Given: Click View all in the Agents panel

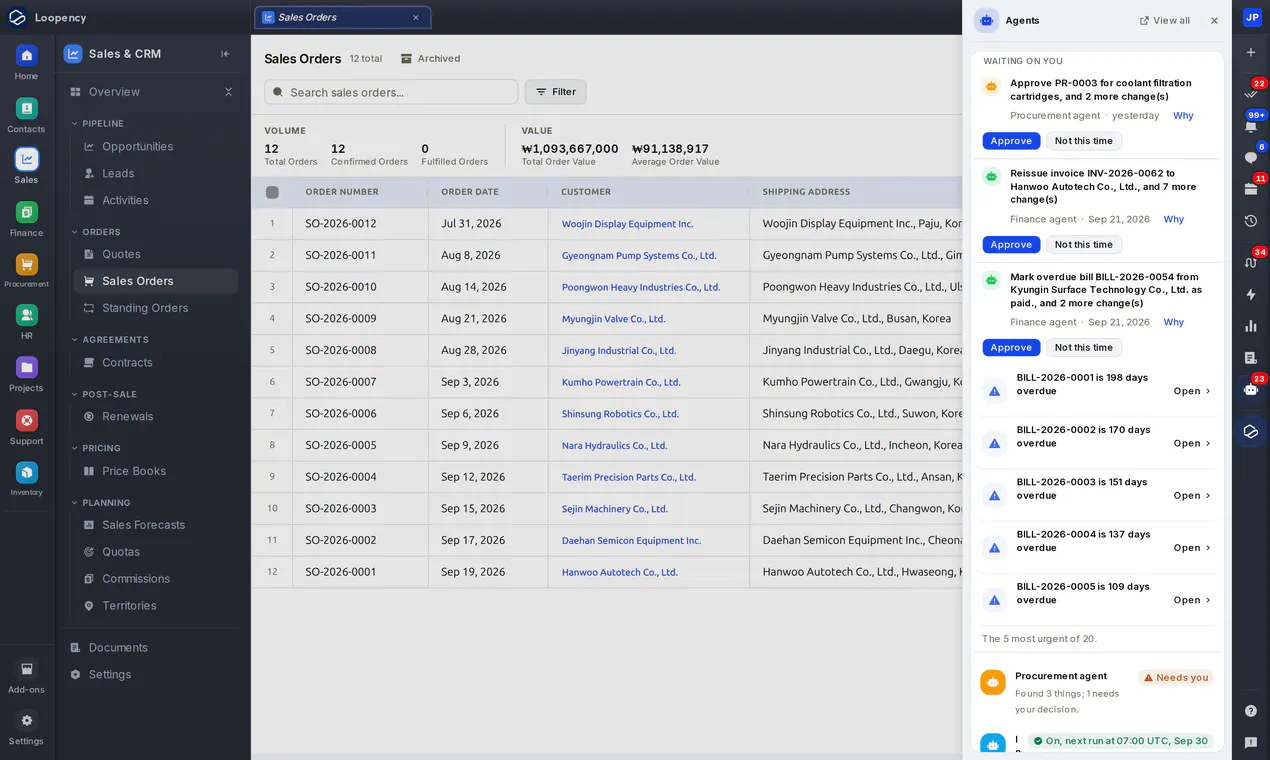Looking at the screenshot, I should tap(1165, 20).
